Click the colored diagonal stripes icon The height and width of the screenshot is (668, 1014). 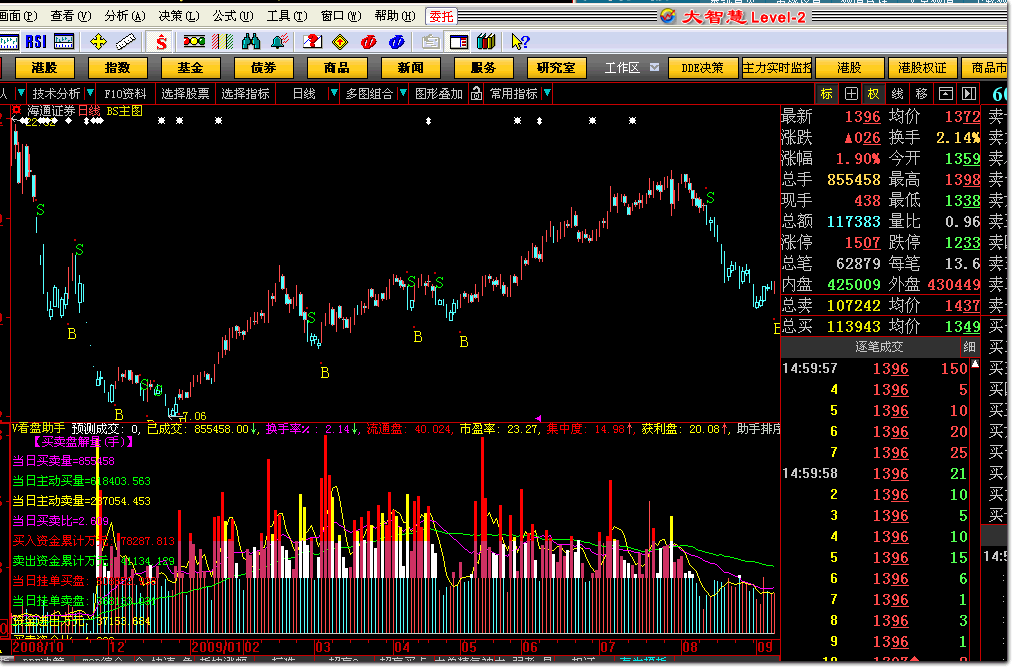tap(222, 42)
